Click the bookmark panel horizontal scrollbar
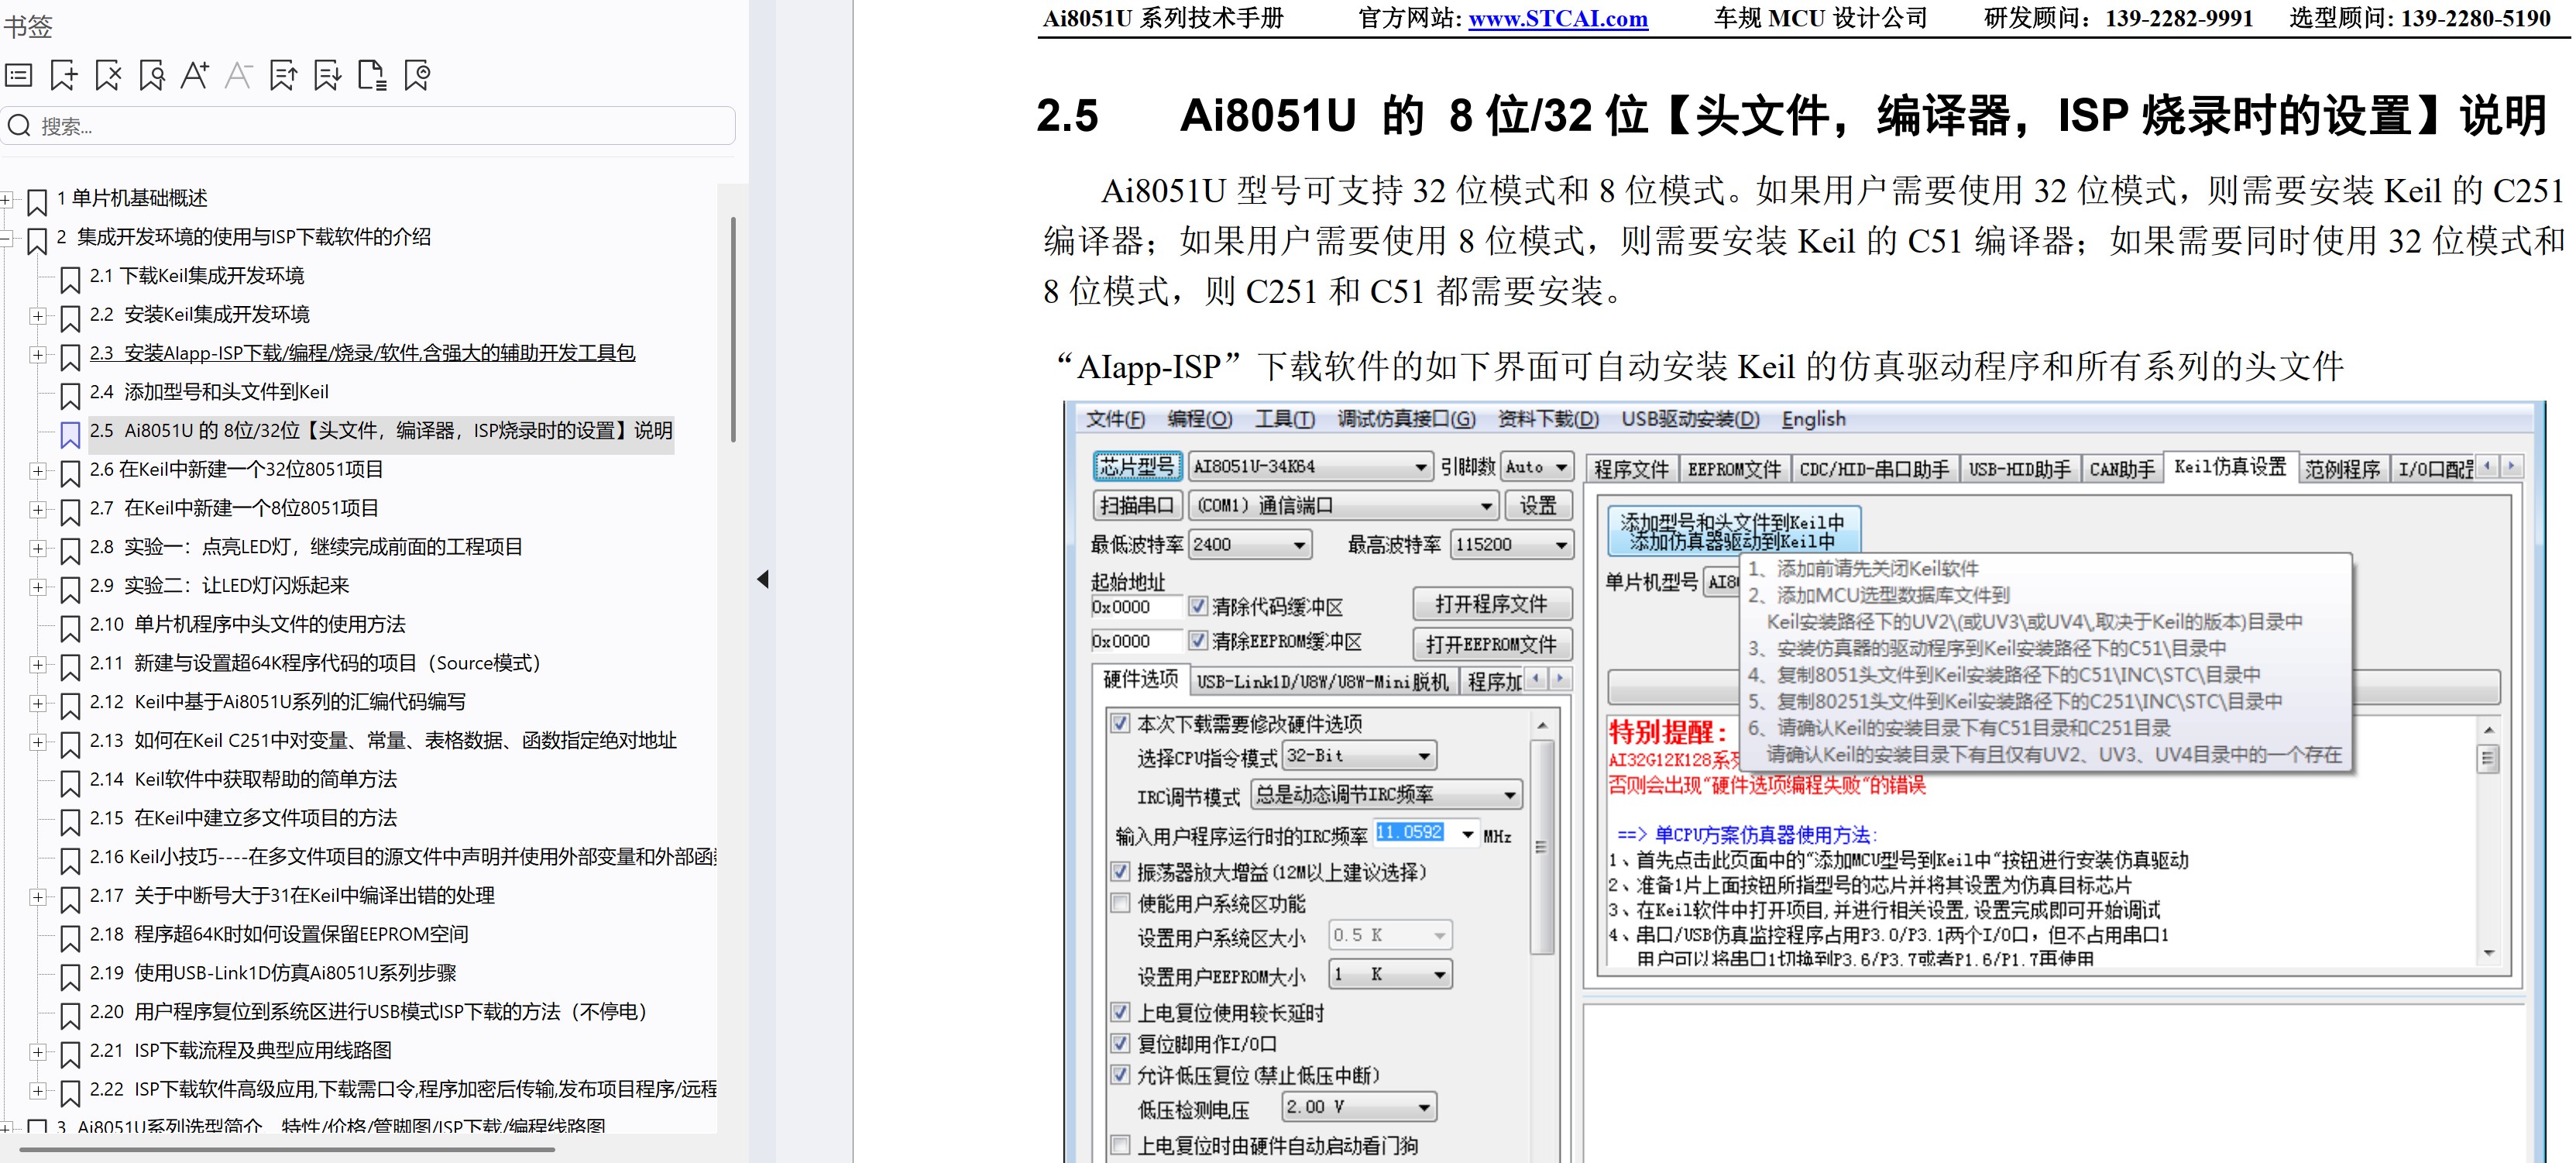 [x=286, y=1150]
